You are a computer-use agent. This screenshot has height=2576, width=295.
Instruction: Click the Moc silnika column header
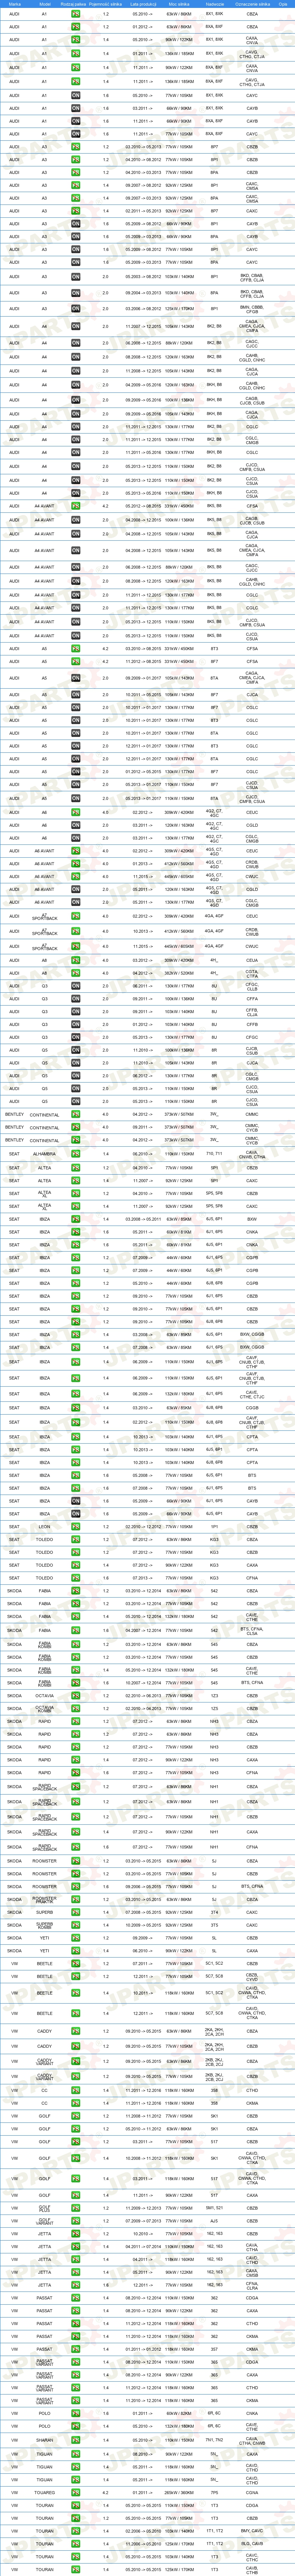point(180,4)
